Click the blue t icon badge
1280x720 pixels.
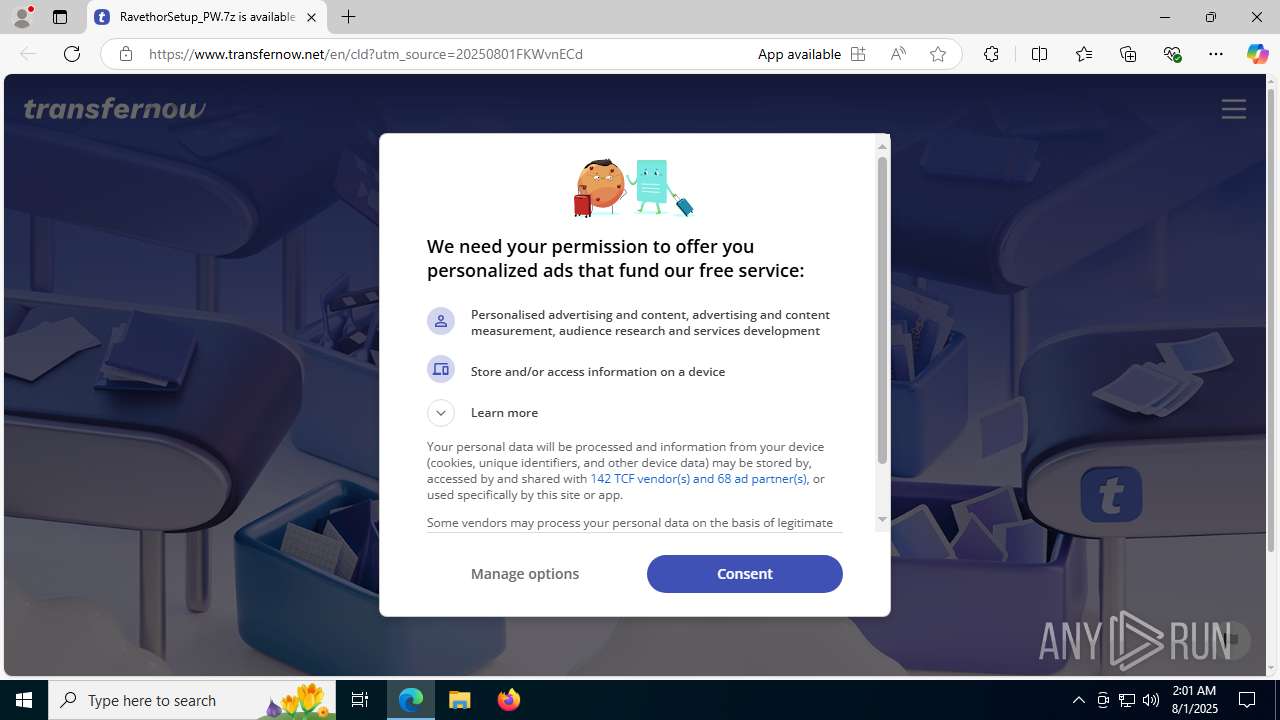tap(1111, 494)
